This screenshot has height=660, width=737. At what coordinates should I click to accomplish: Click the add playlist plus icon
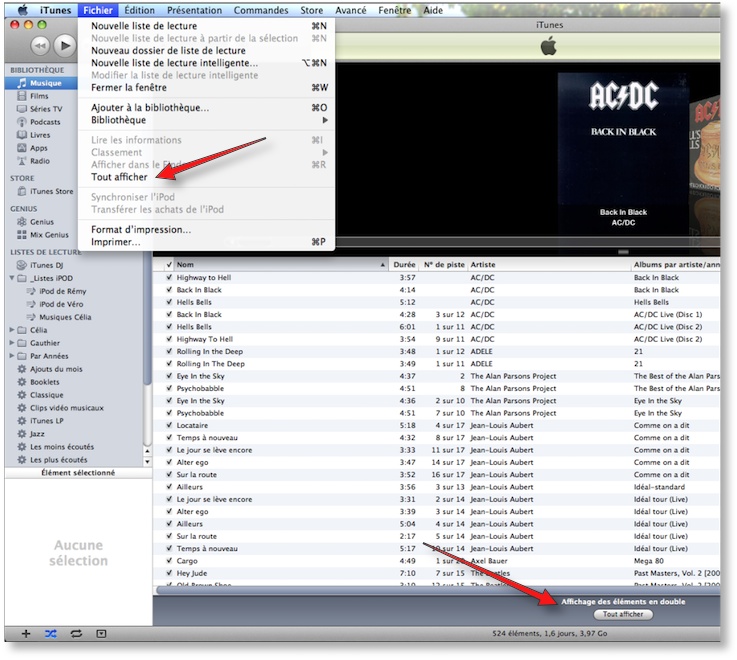point(26,634)
